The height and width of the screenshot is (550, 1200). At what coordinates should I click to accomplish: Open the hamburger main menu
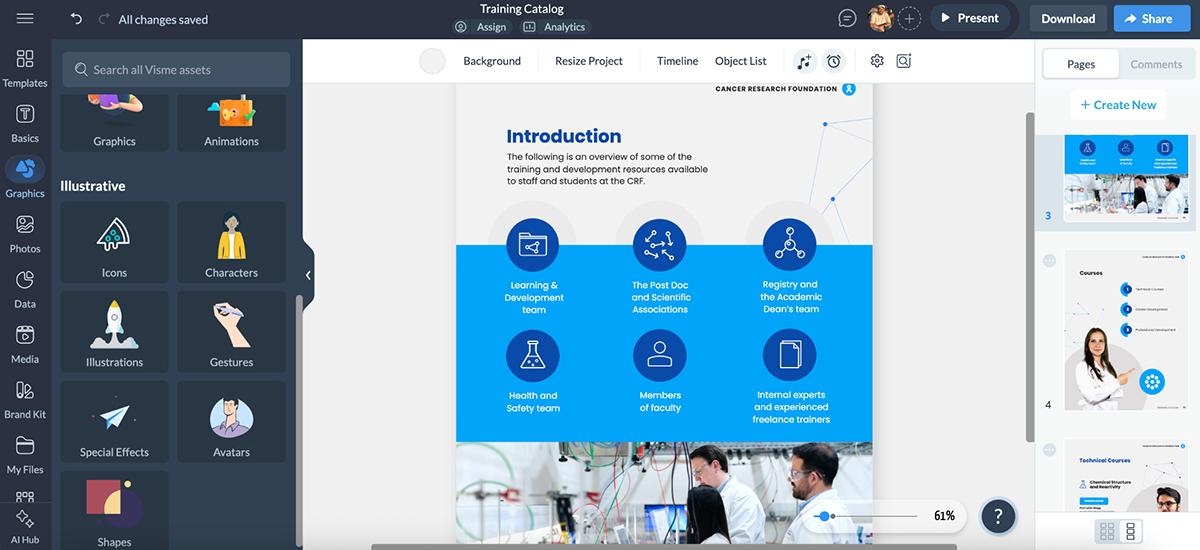coord(25,18)
